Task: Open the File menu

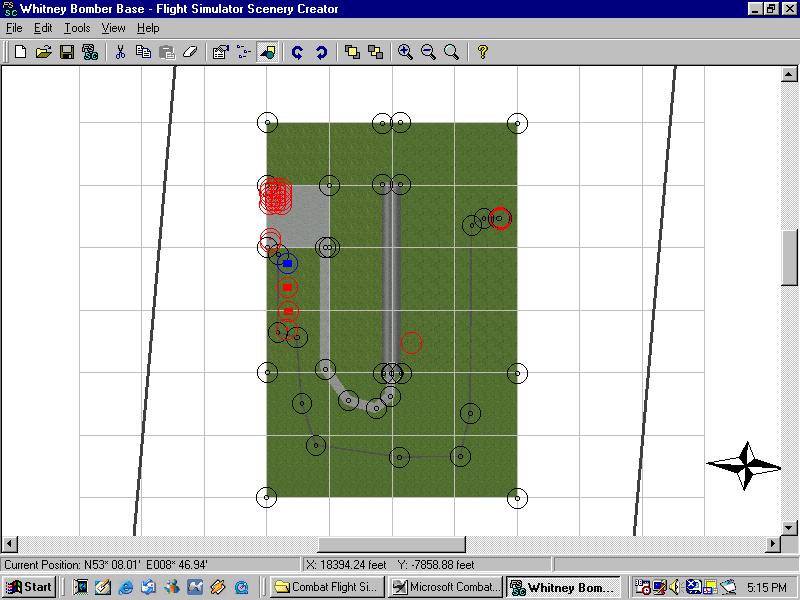Action: 14,28
